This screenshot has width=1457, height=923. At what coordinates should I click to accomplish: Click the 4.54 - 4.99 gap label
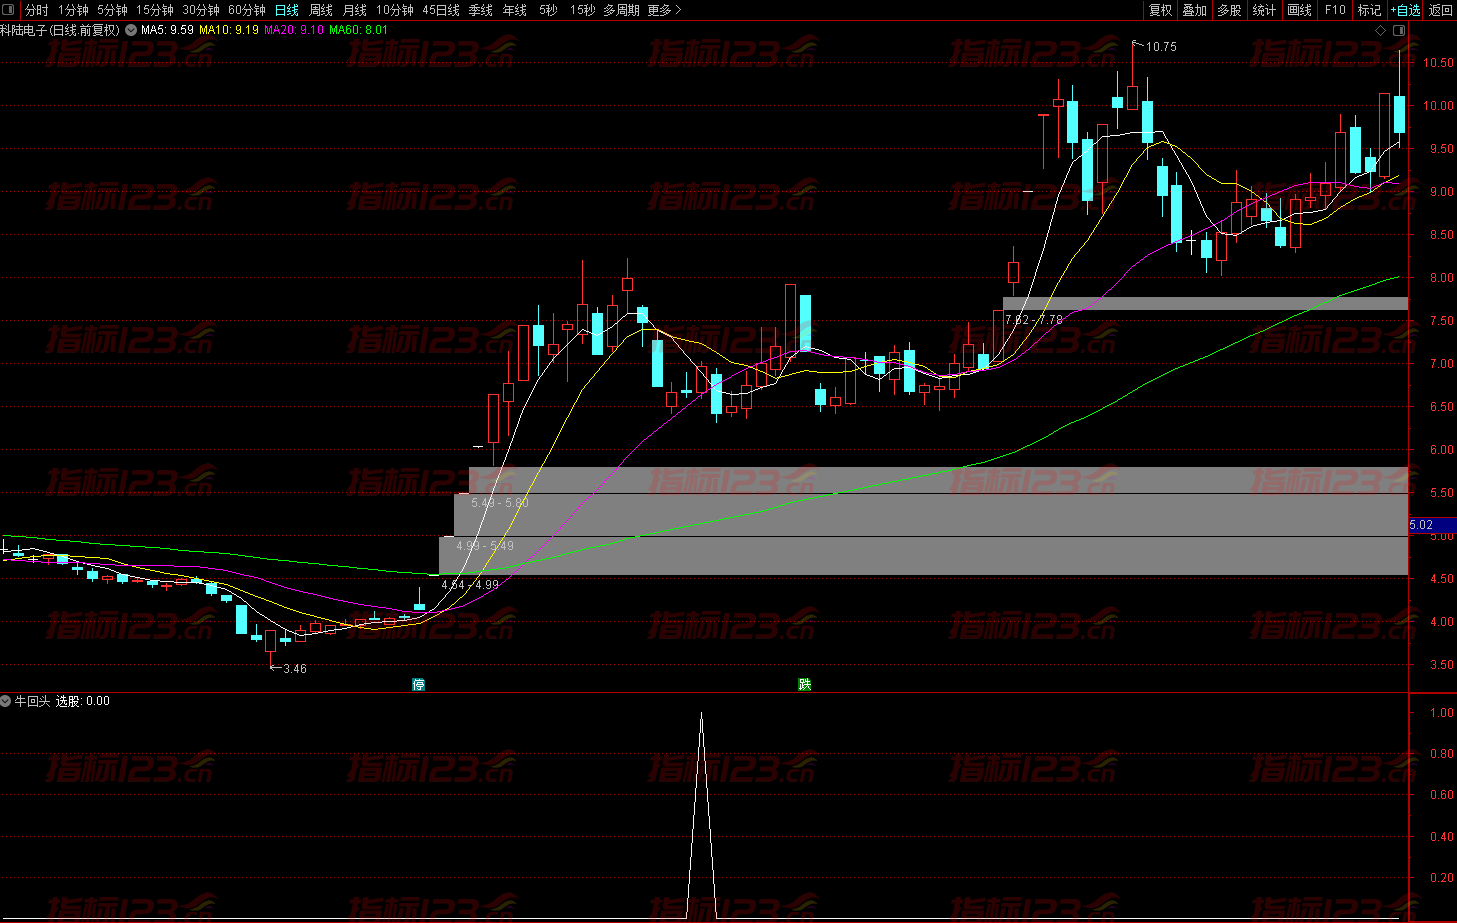tap(470, 585)
